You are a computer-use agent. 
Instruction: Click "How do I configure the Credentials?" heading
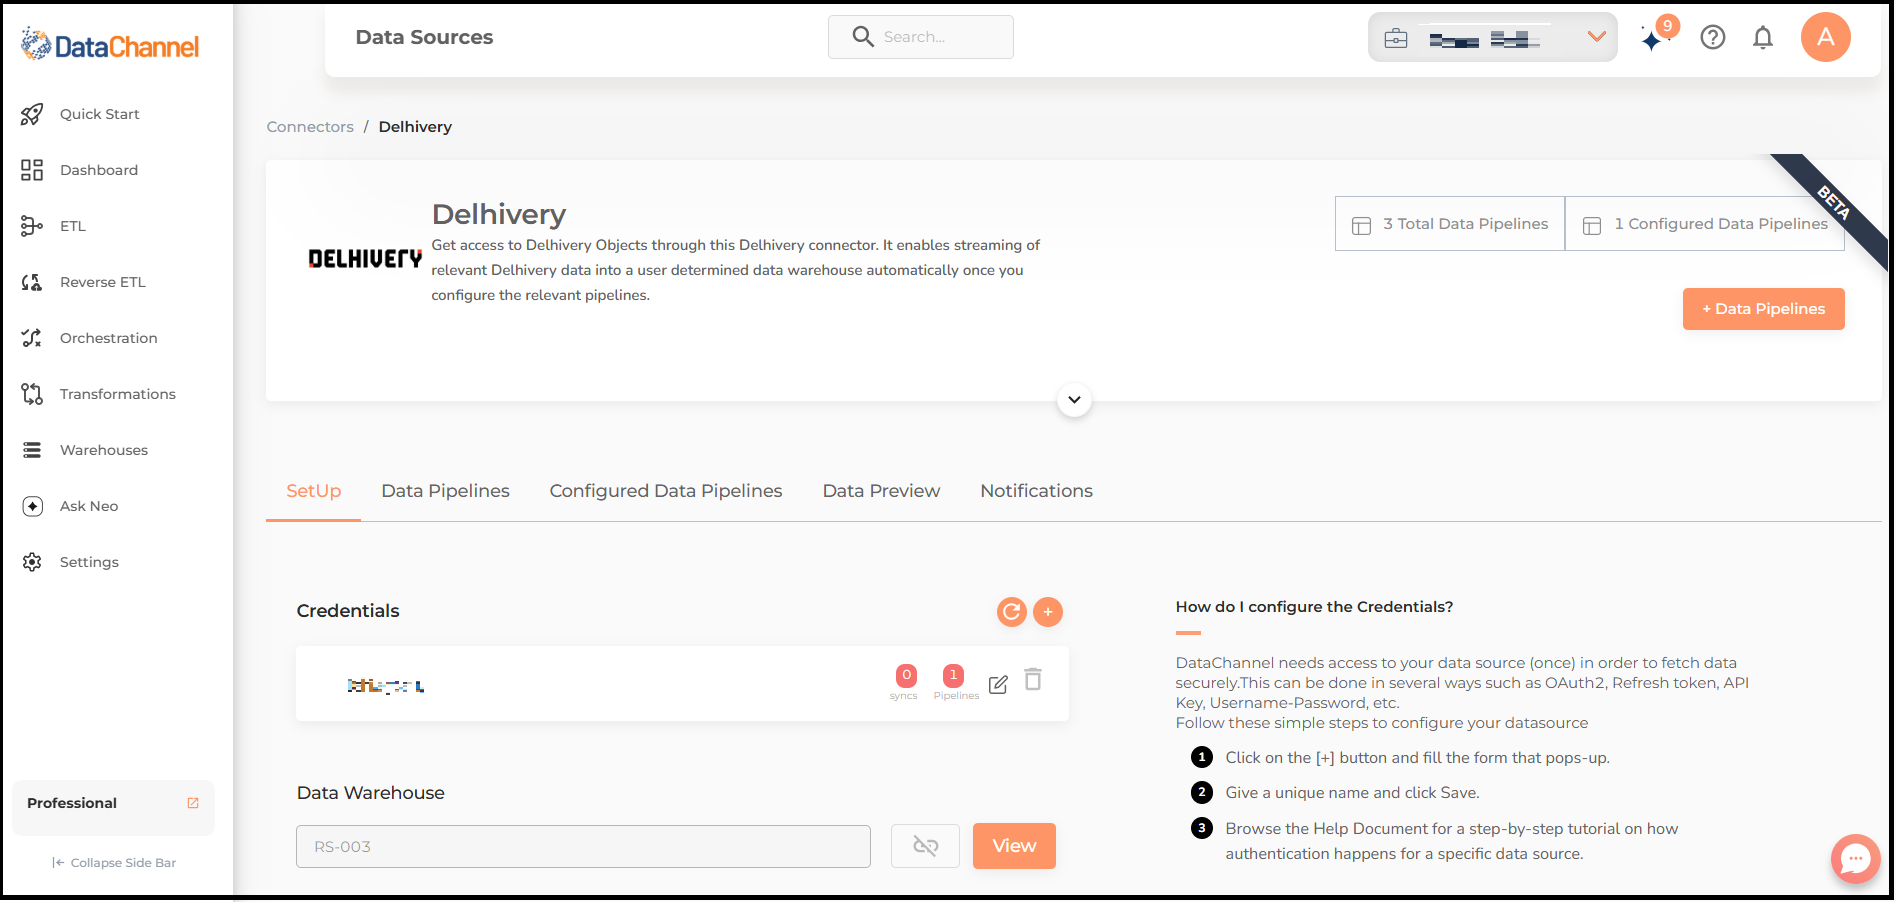click(x=1314, y=607)
